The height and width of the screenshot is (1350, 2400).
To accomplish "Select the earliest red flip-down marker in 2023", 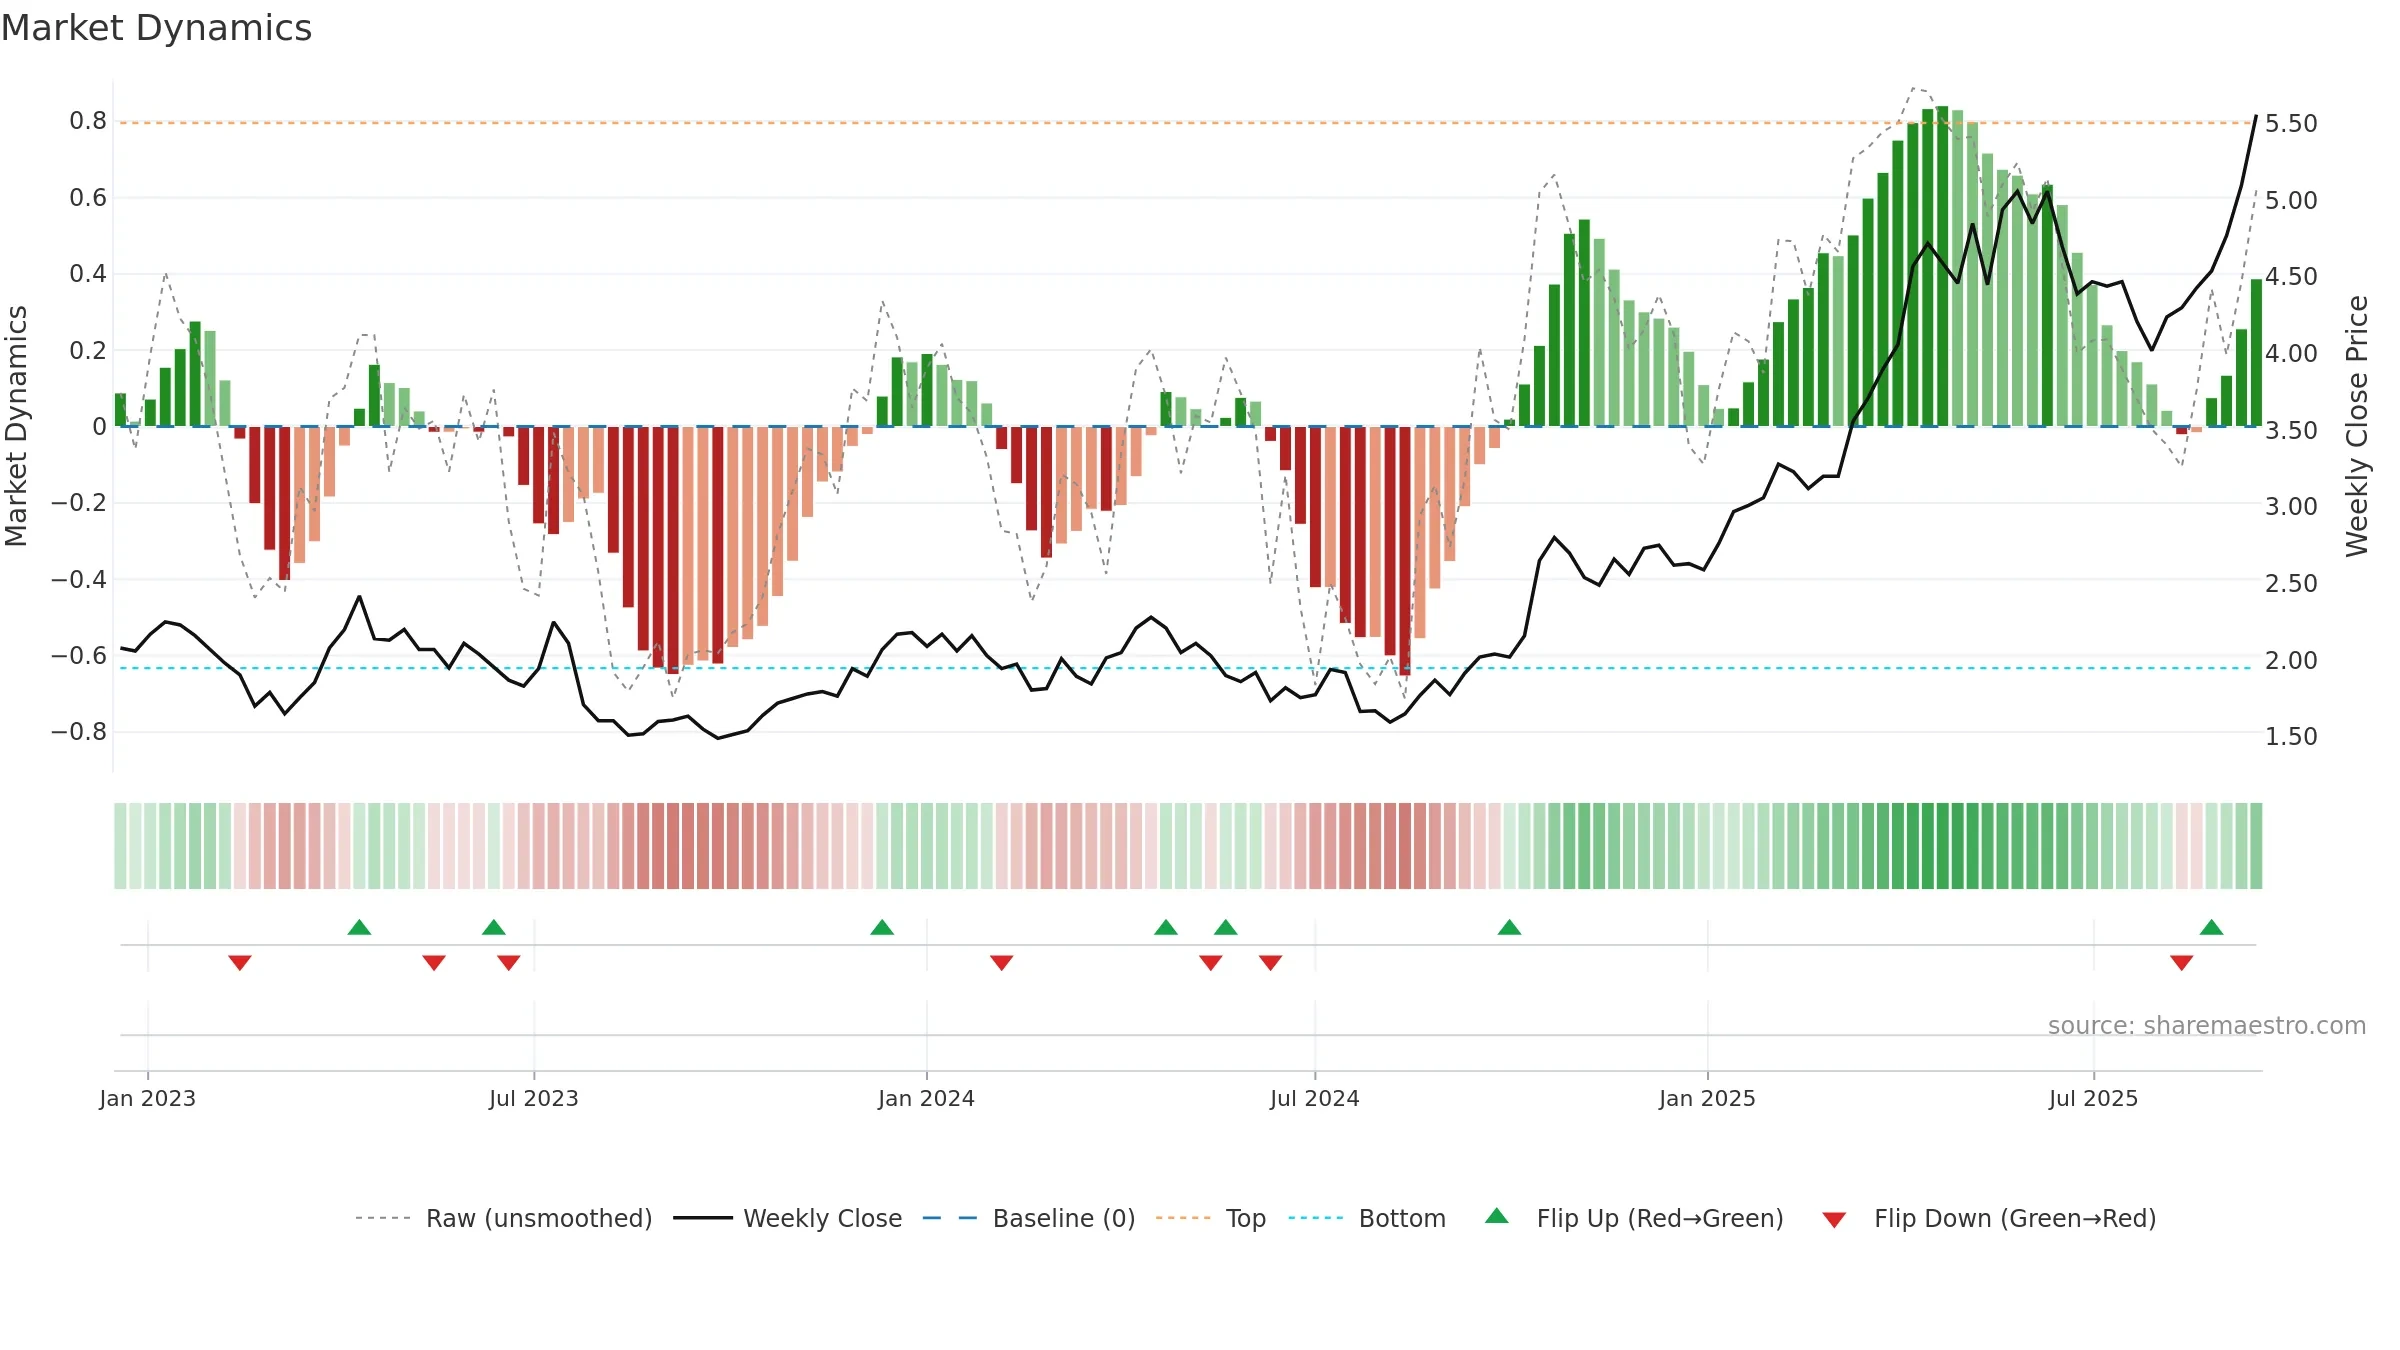I will [240, 963].
